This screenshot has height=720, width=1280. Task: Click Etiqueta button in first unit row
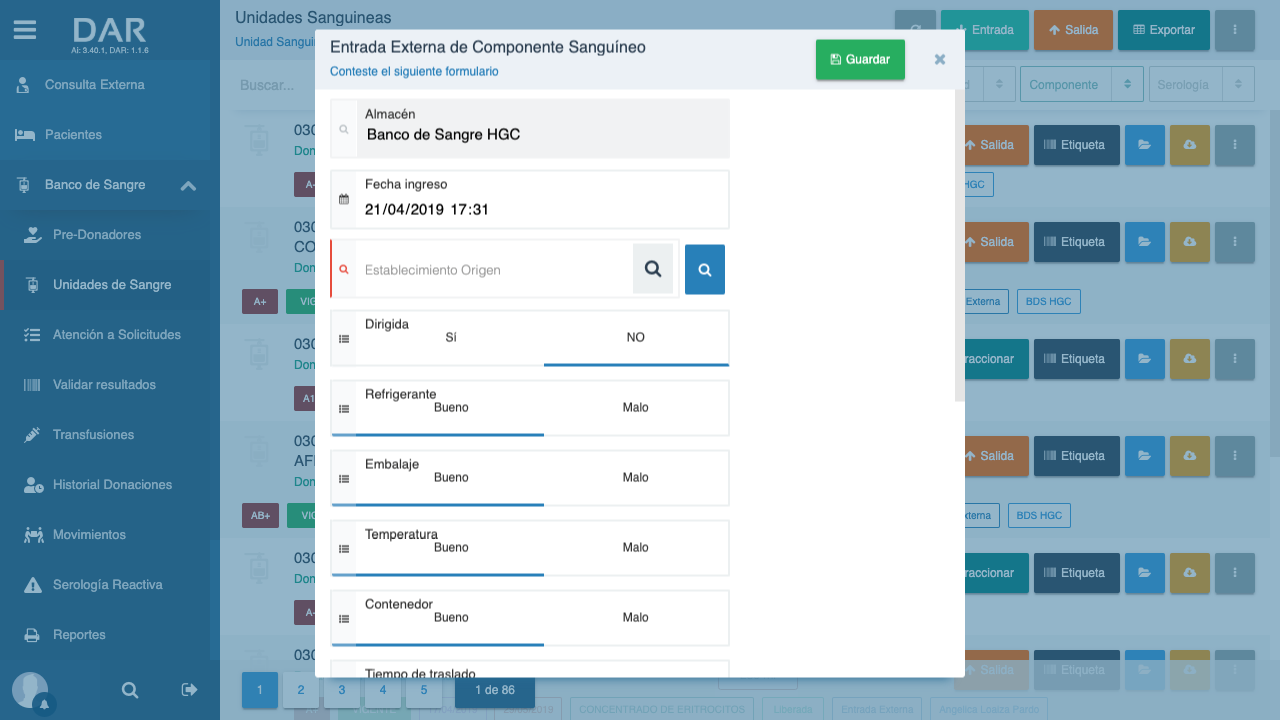point(1077,145)
